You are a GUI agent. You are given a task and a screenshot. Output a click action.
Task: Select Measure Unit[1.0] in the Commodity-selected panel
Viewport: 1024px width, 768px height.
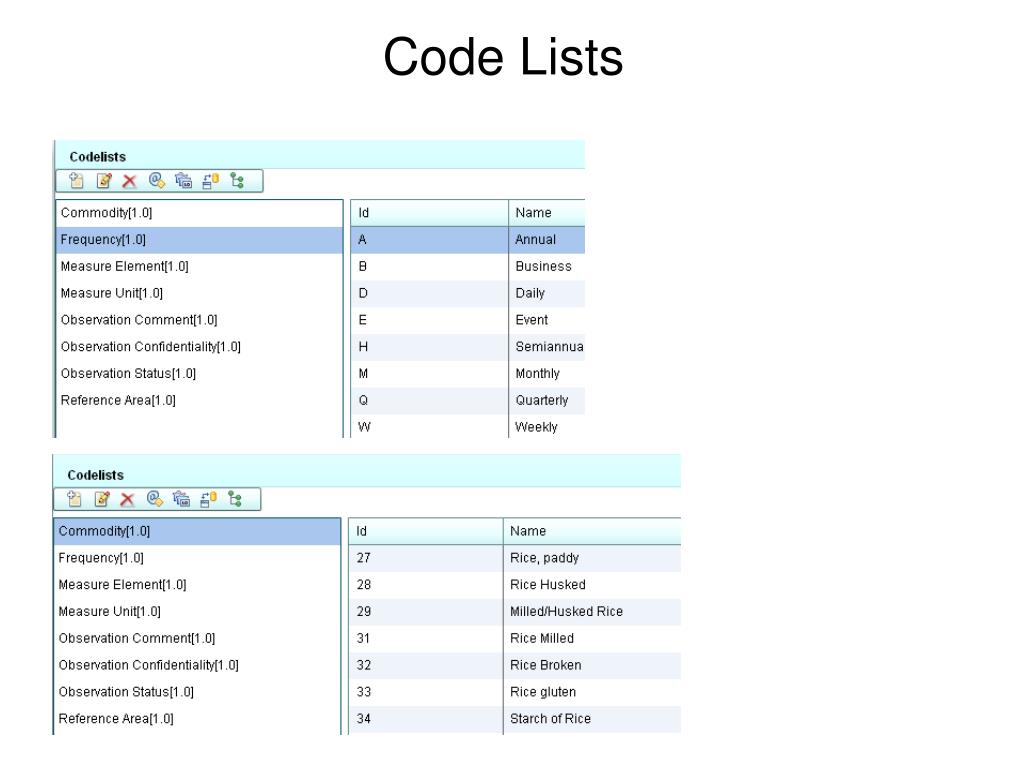[x=197, y=612]
